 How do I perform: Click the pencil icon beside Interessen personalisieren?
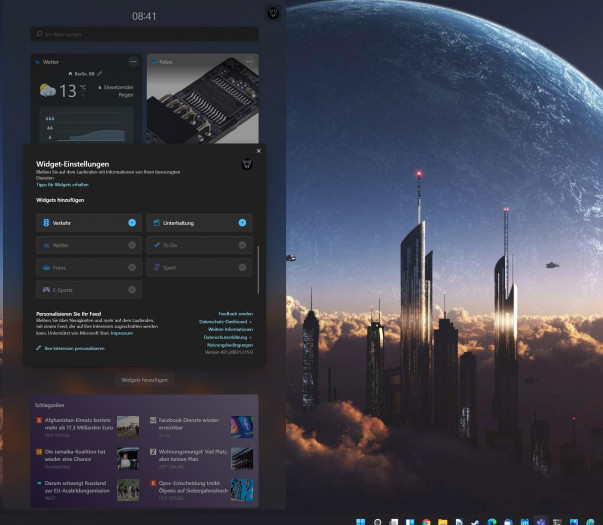38,348
